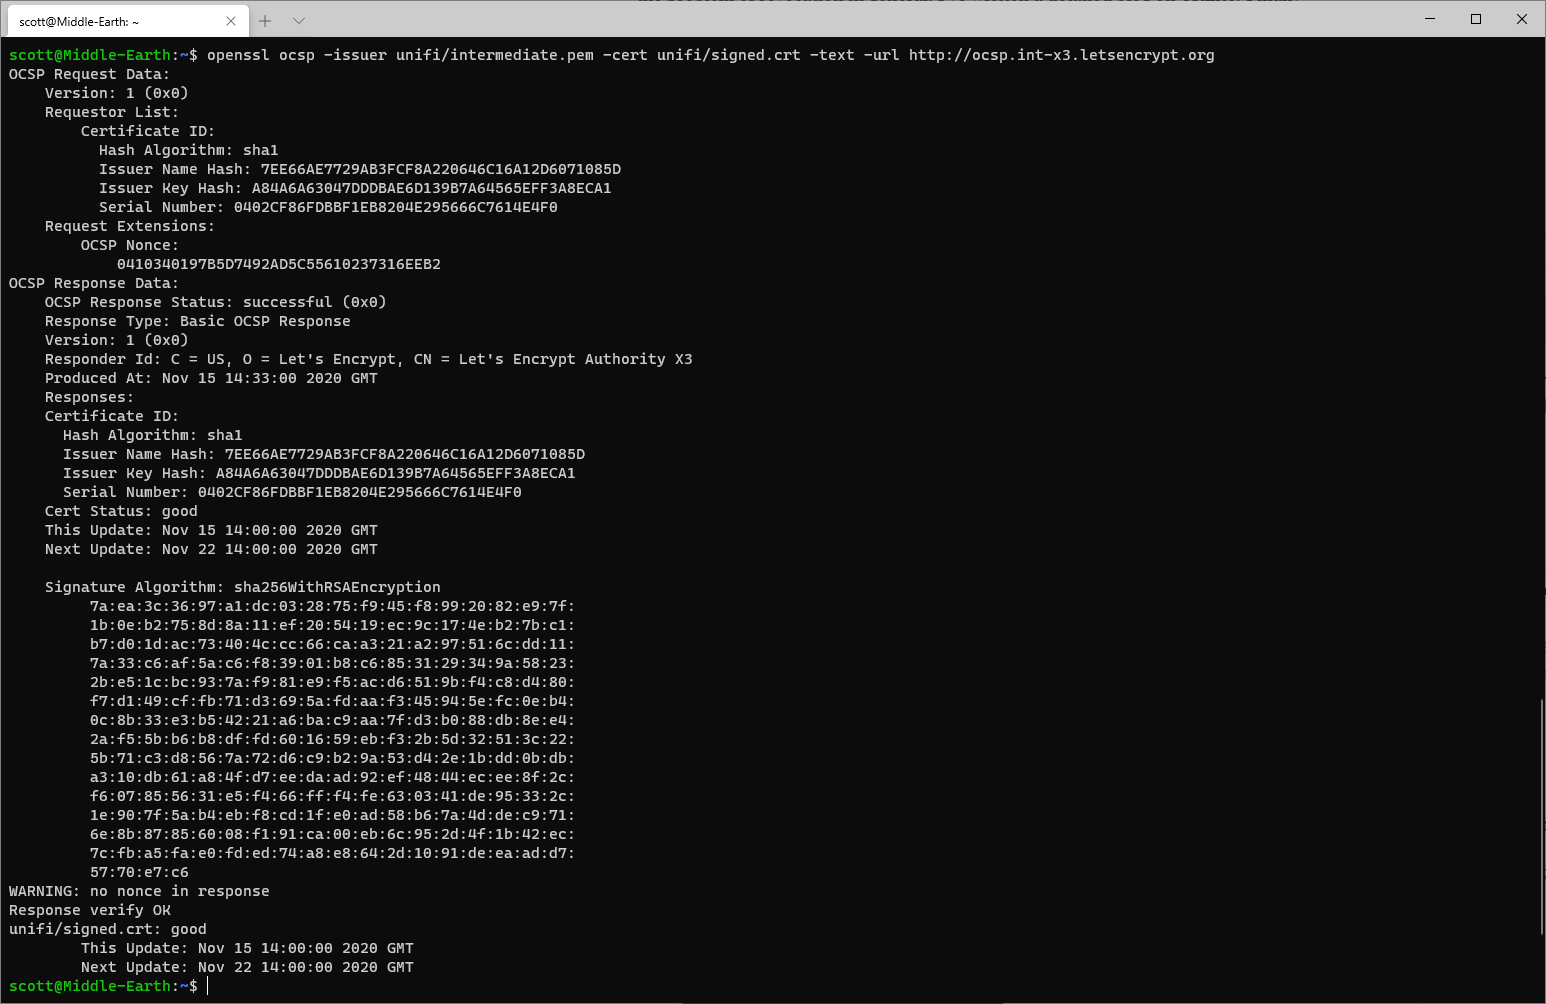Close the scott@Middle-Earth terminal tab

(231, 21)
